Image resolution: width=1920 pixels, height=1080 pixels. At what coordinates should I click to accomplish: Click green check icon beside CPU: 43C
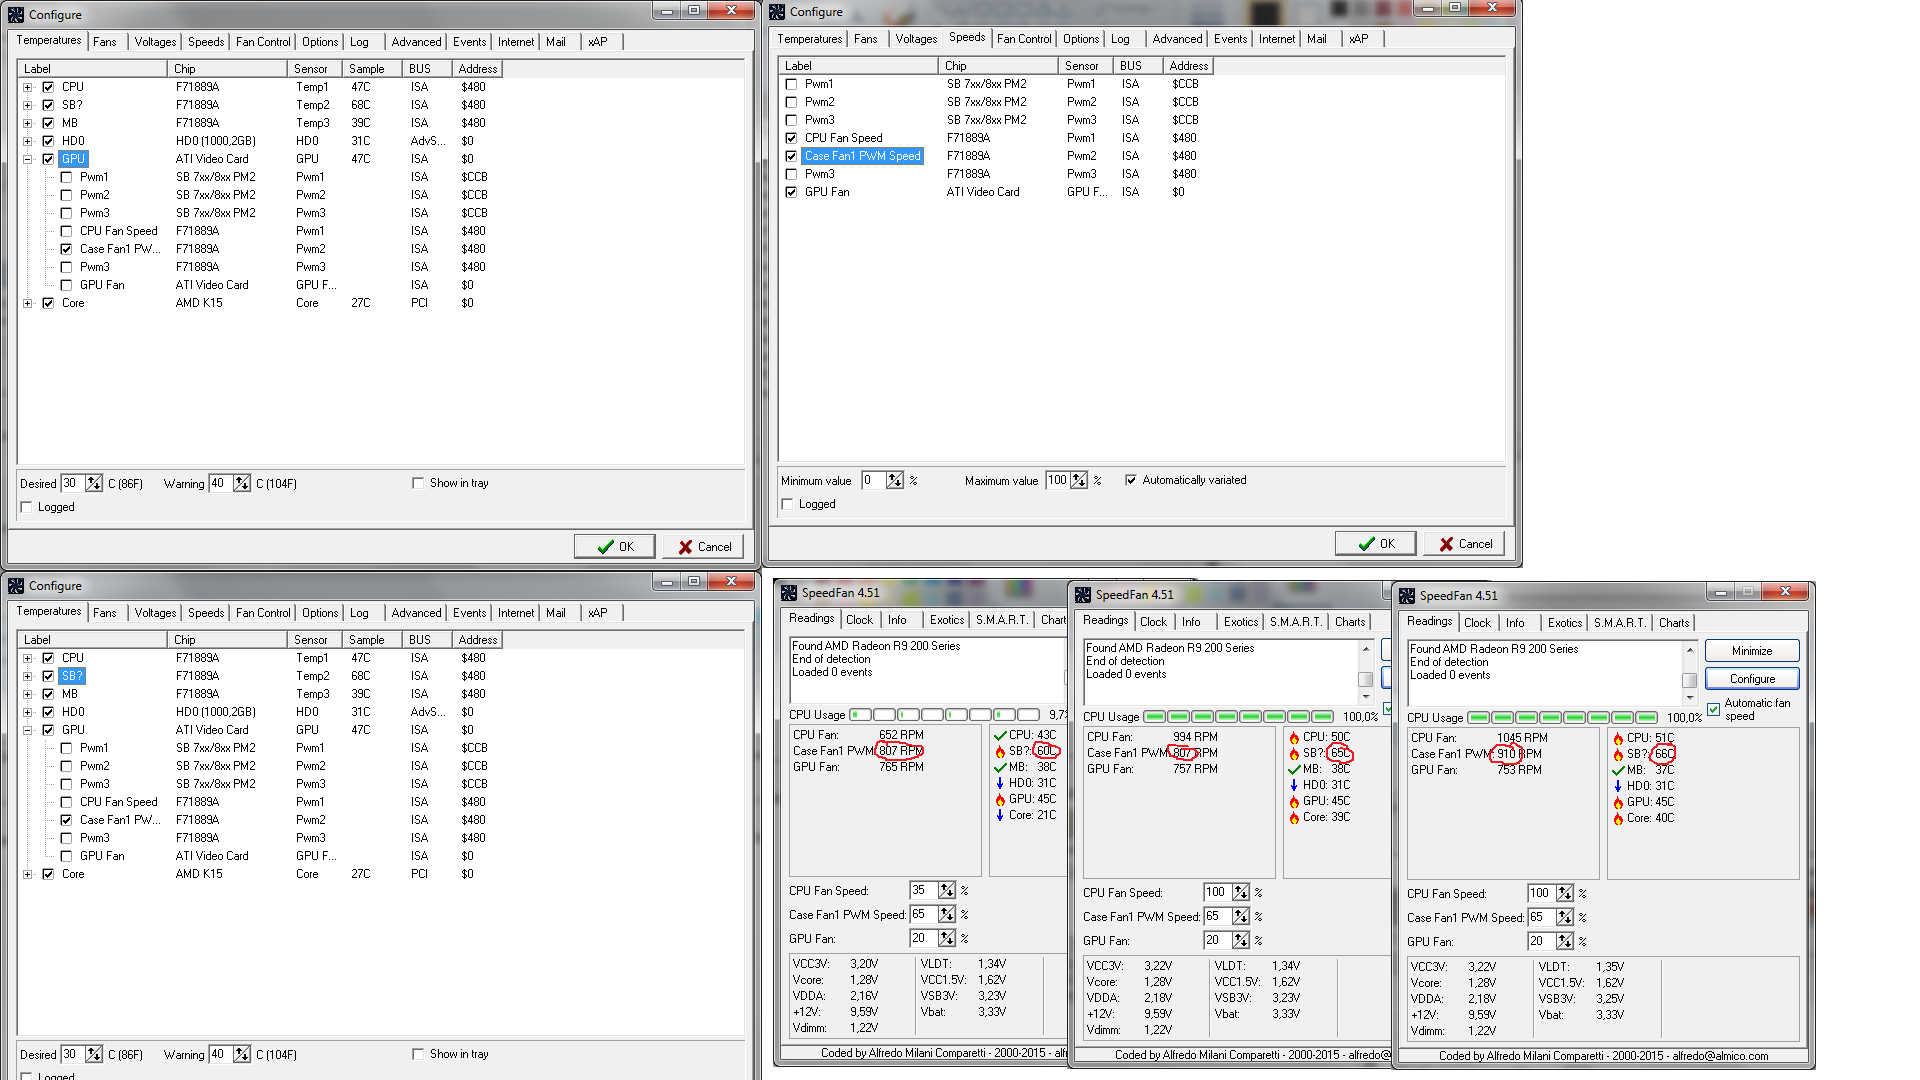(1000, 735)
